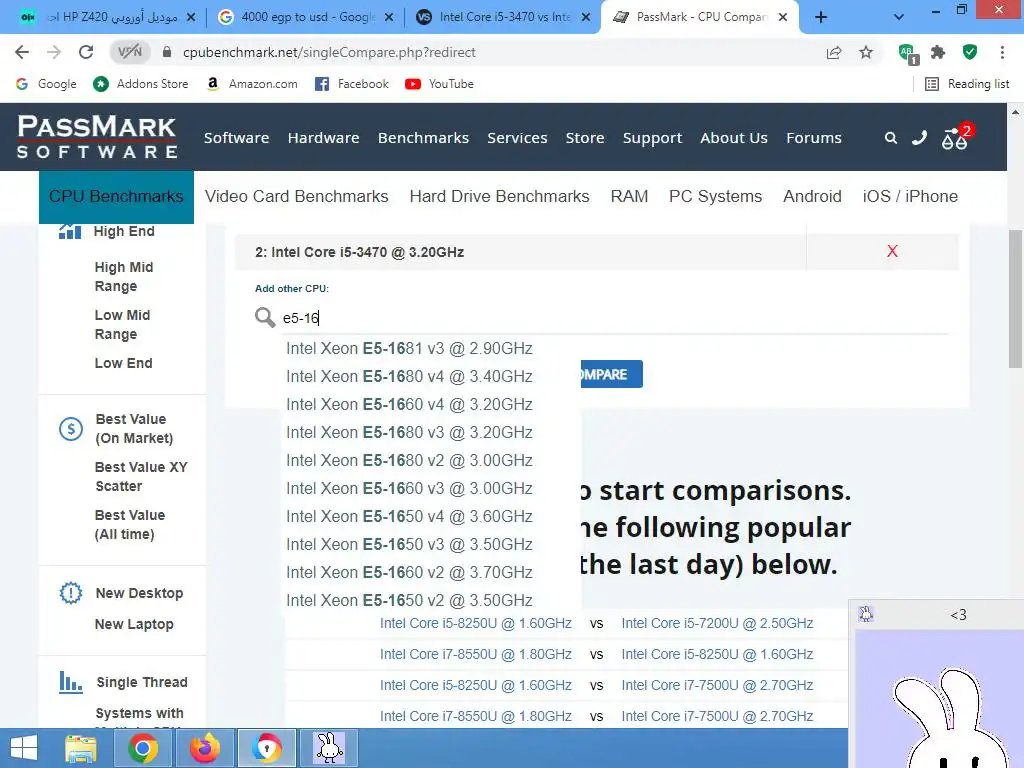Click the phone contact icon

(x=920, y=138)
